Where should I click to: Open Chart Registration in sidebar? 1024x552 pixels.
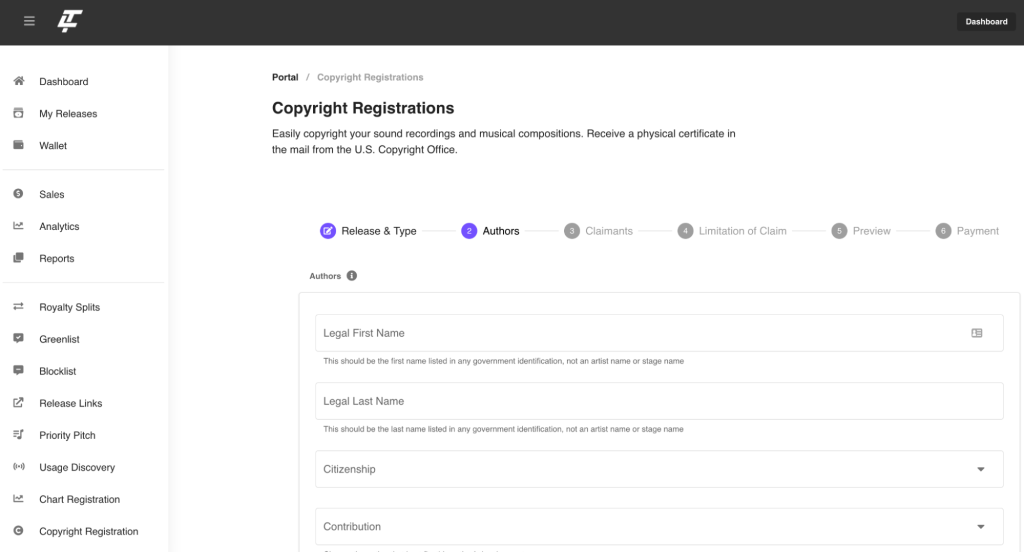click(80, 499)
